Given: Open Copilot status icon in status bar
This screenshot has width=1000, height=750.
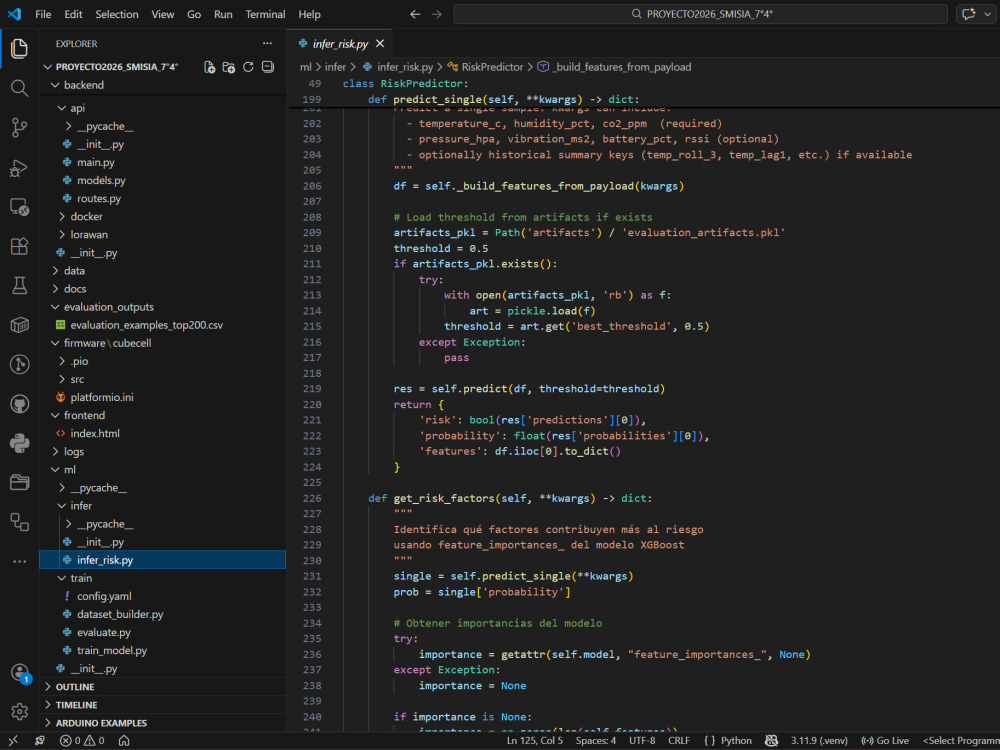Looking at the screenshot, I should point(771,740).
